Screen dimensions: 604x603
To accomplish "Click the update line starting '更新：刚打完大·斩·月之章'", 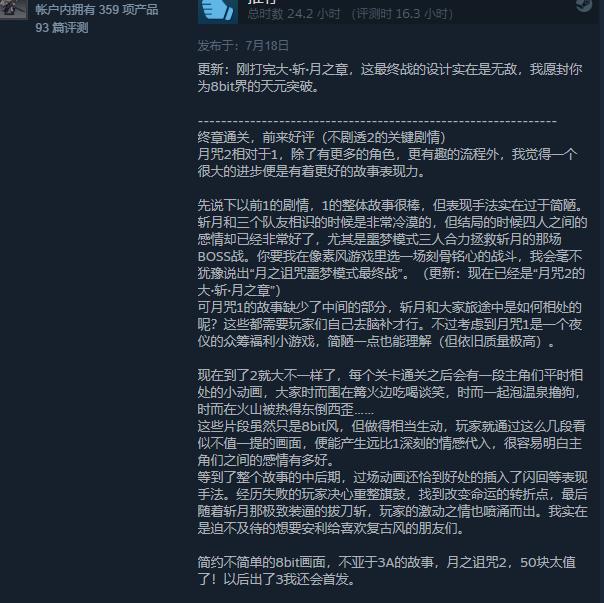I will click(390, 69).
